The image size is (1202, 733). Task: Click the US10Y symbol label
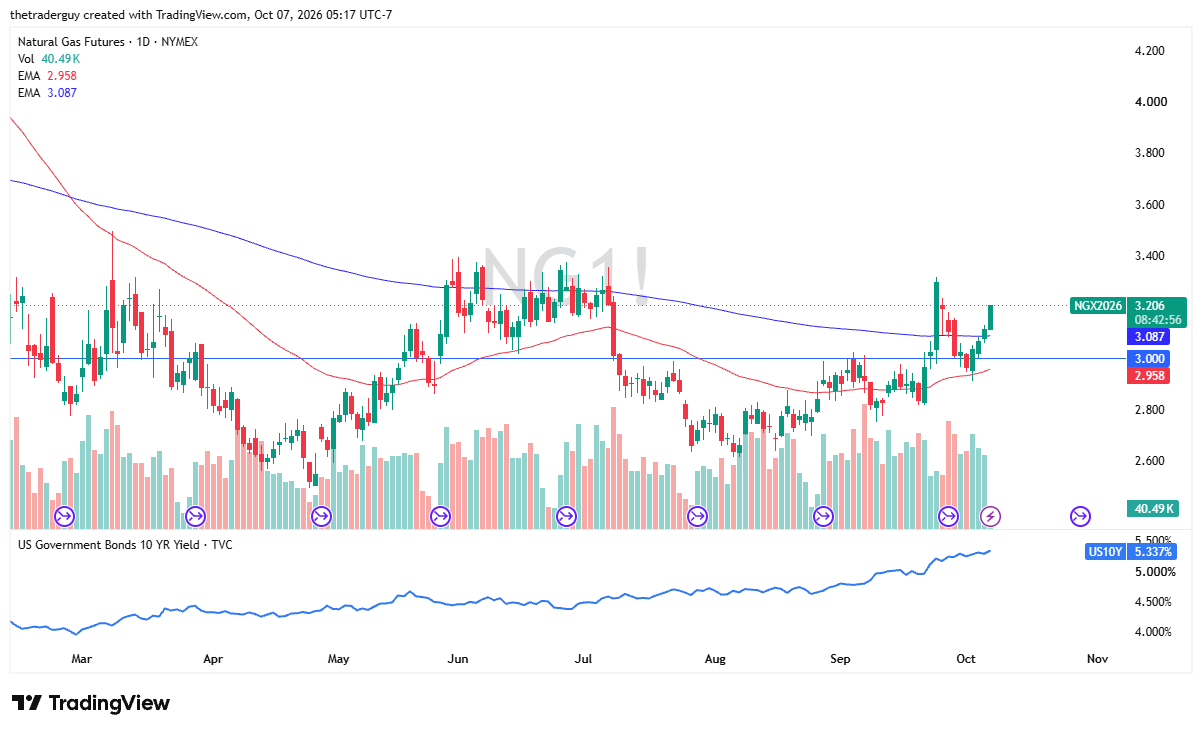pos(1105,551)
